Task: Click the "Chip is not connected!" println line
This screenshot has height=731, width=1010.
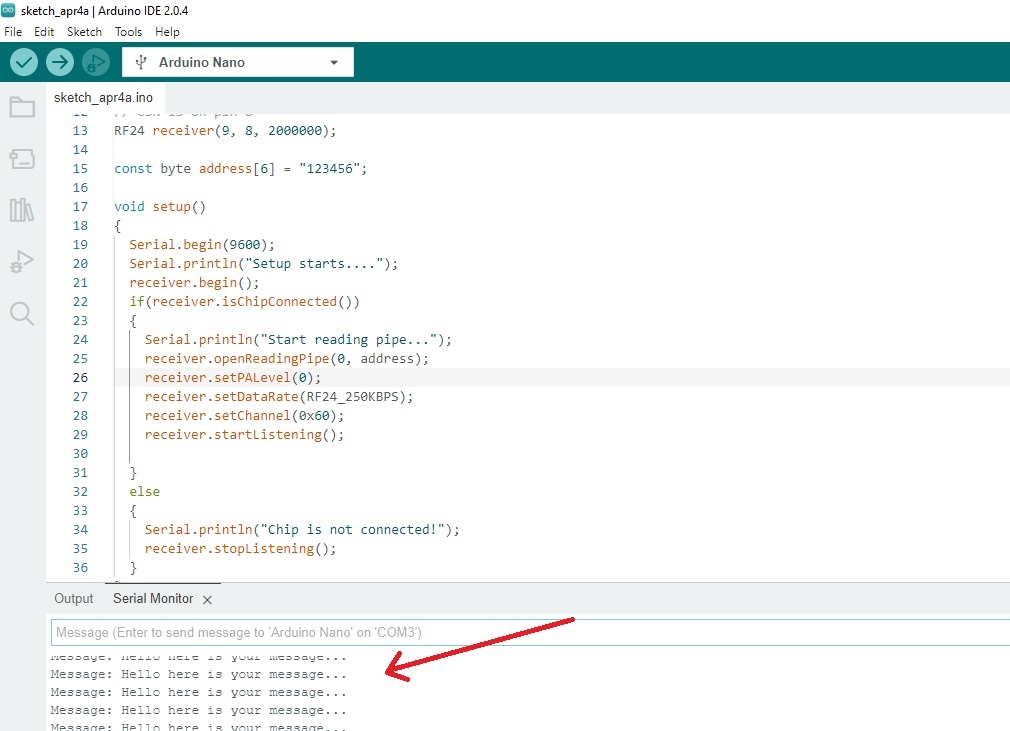Action: (x=302, y=529)
